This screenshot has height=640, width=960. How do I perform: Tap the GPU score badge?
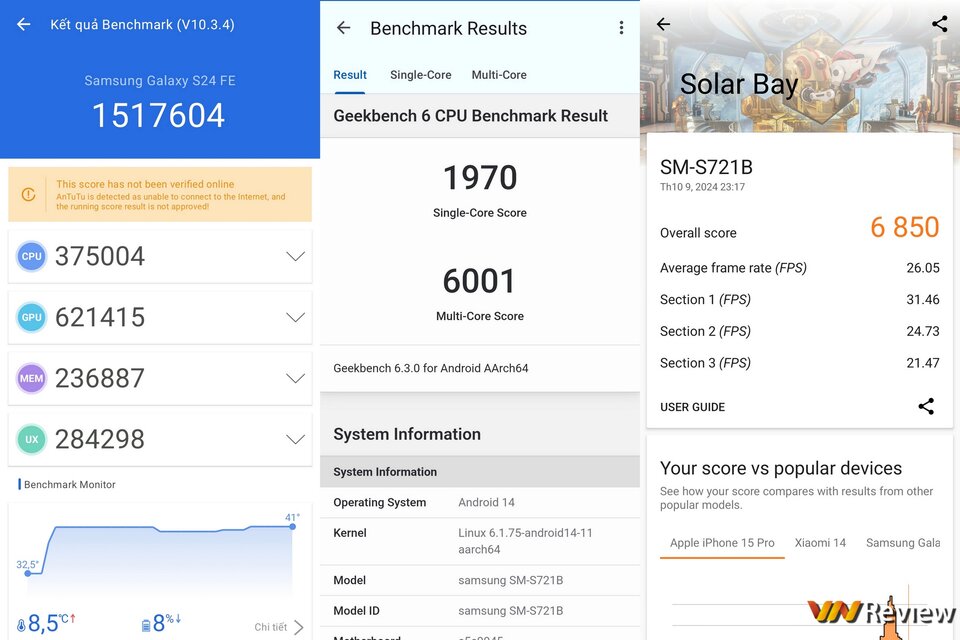coord(31,317)
